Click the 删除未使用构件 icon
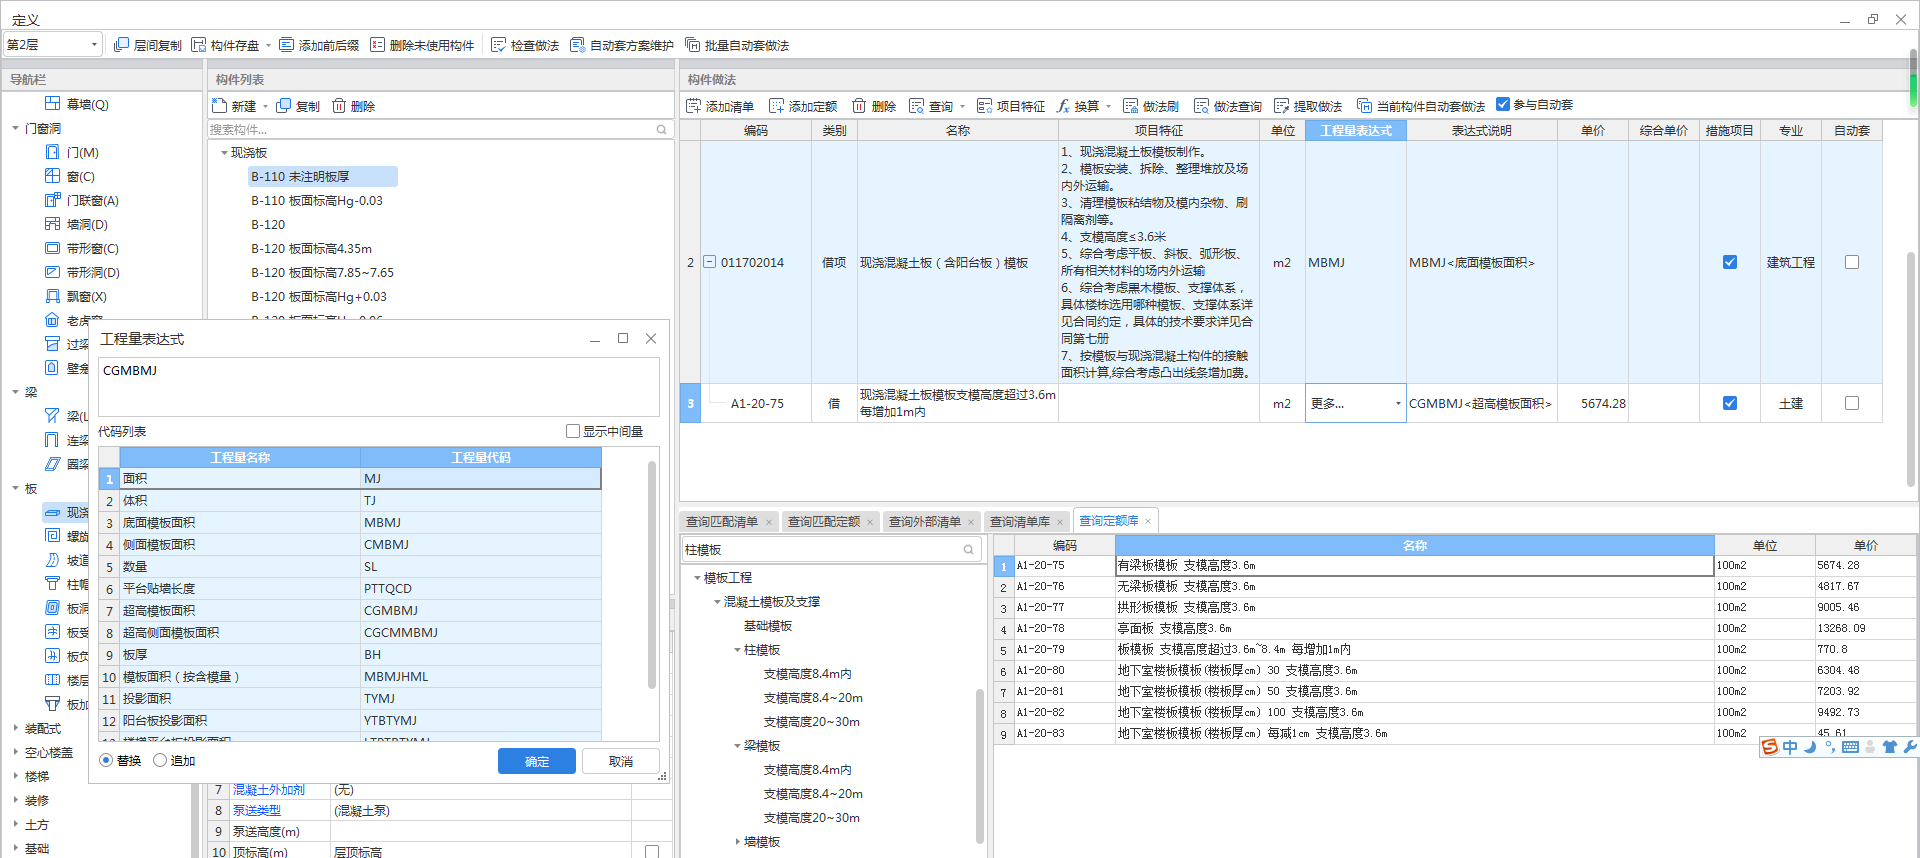The image size is (1920, 858). pos(378,45)
